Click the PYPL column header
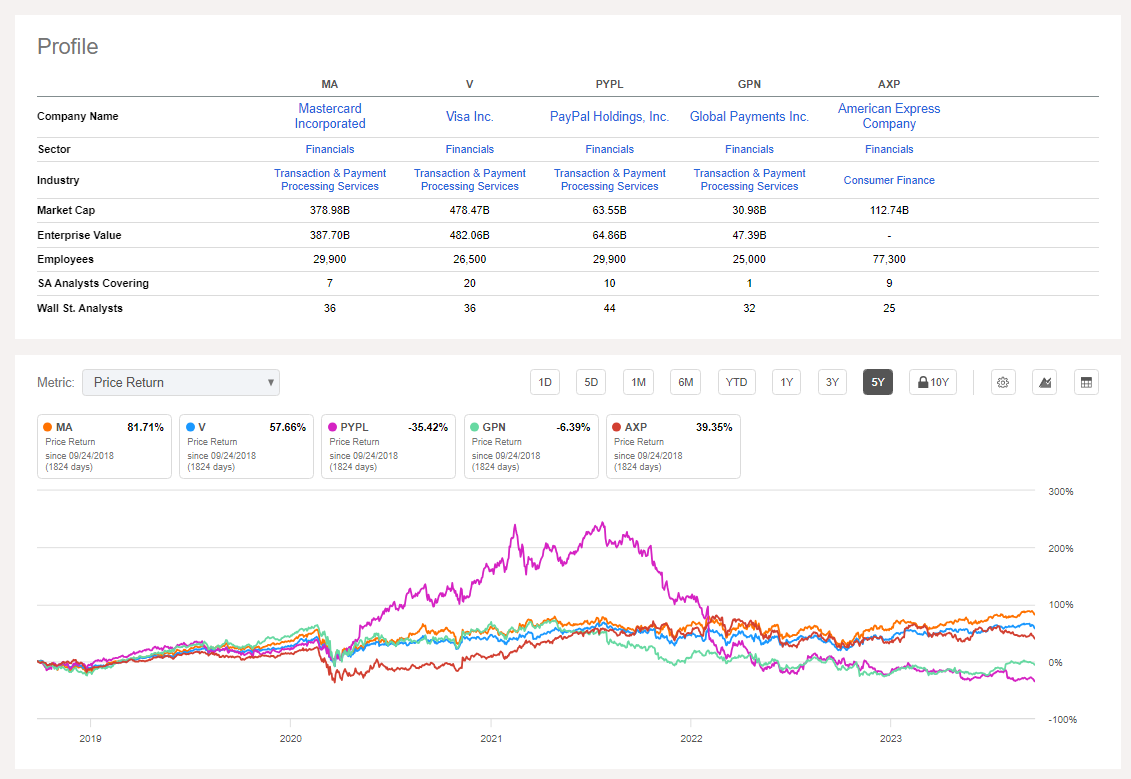 coord(609,84)
